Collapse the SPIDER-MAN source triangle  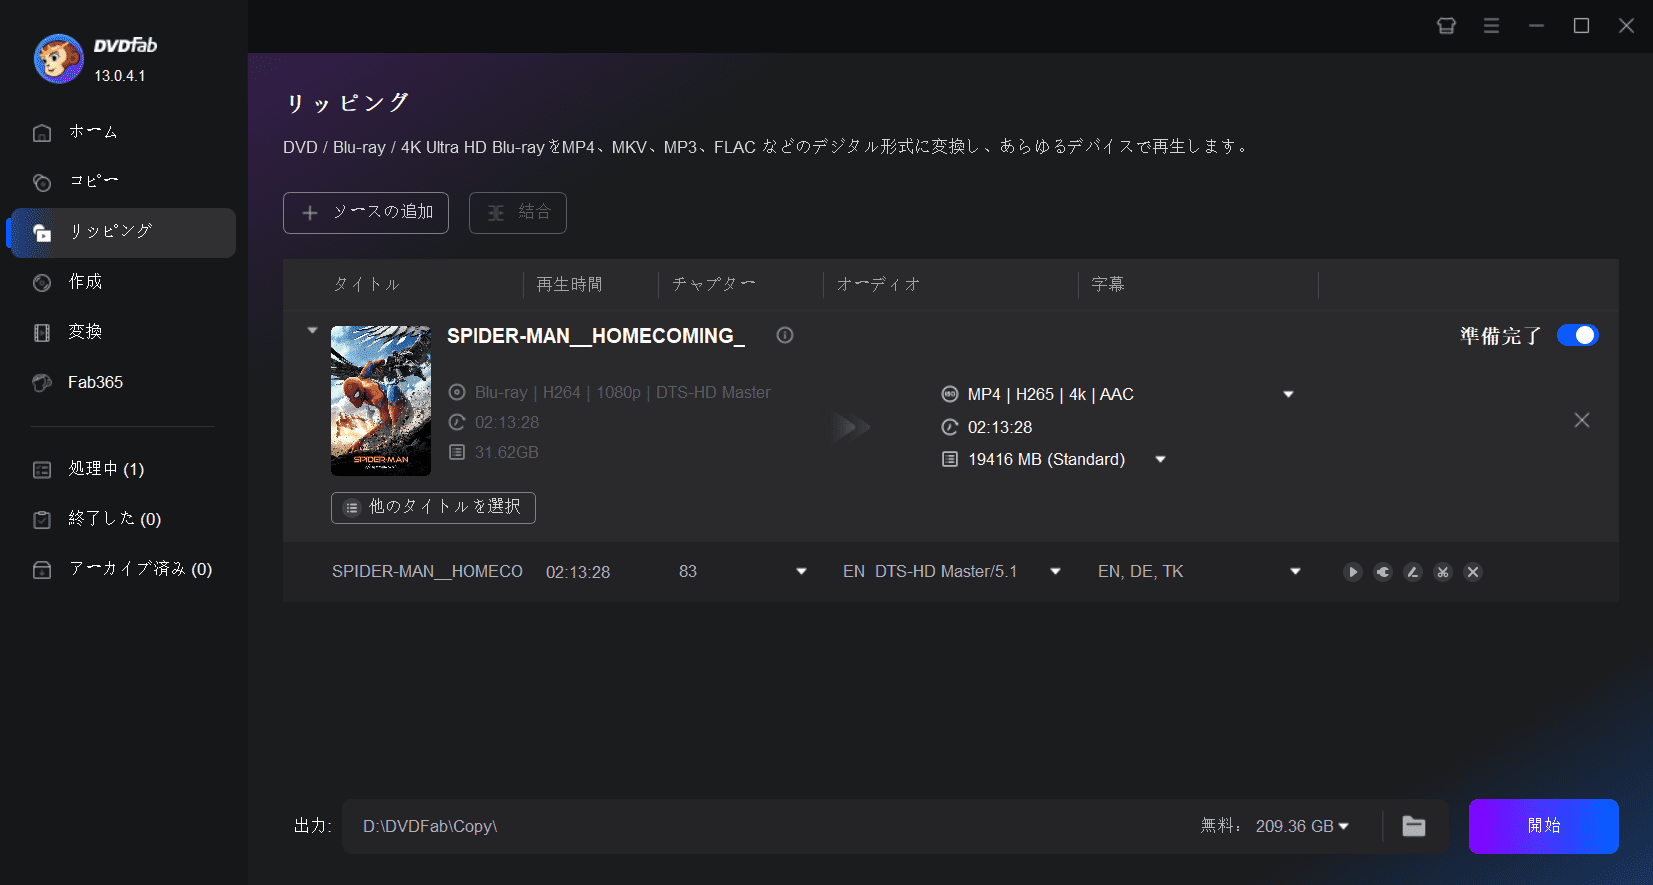point(312,330)
